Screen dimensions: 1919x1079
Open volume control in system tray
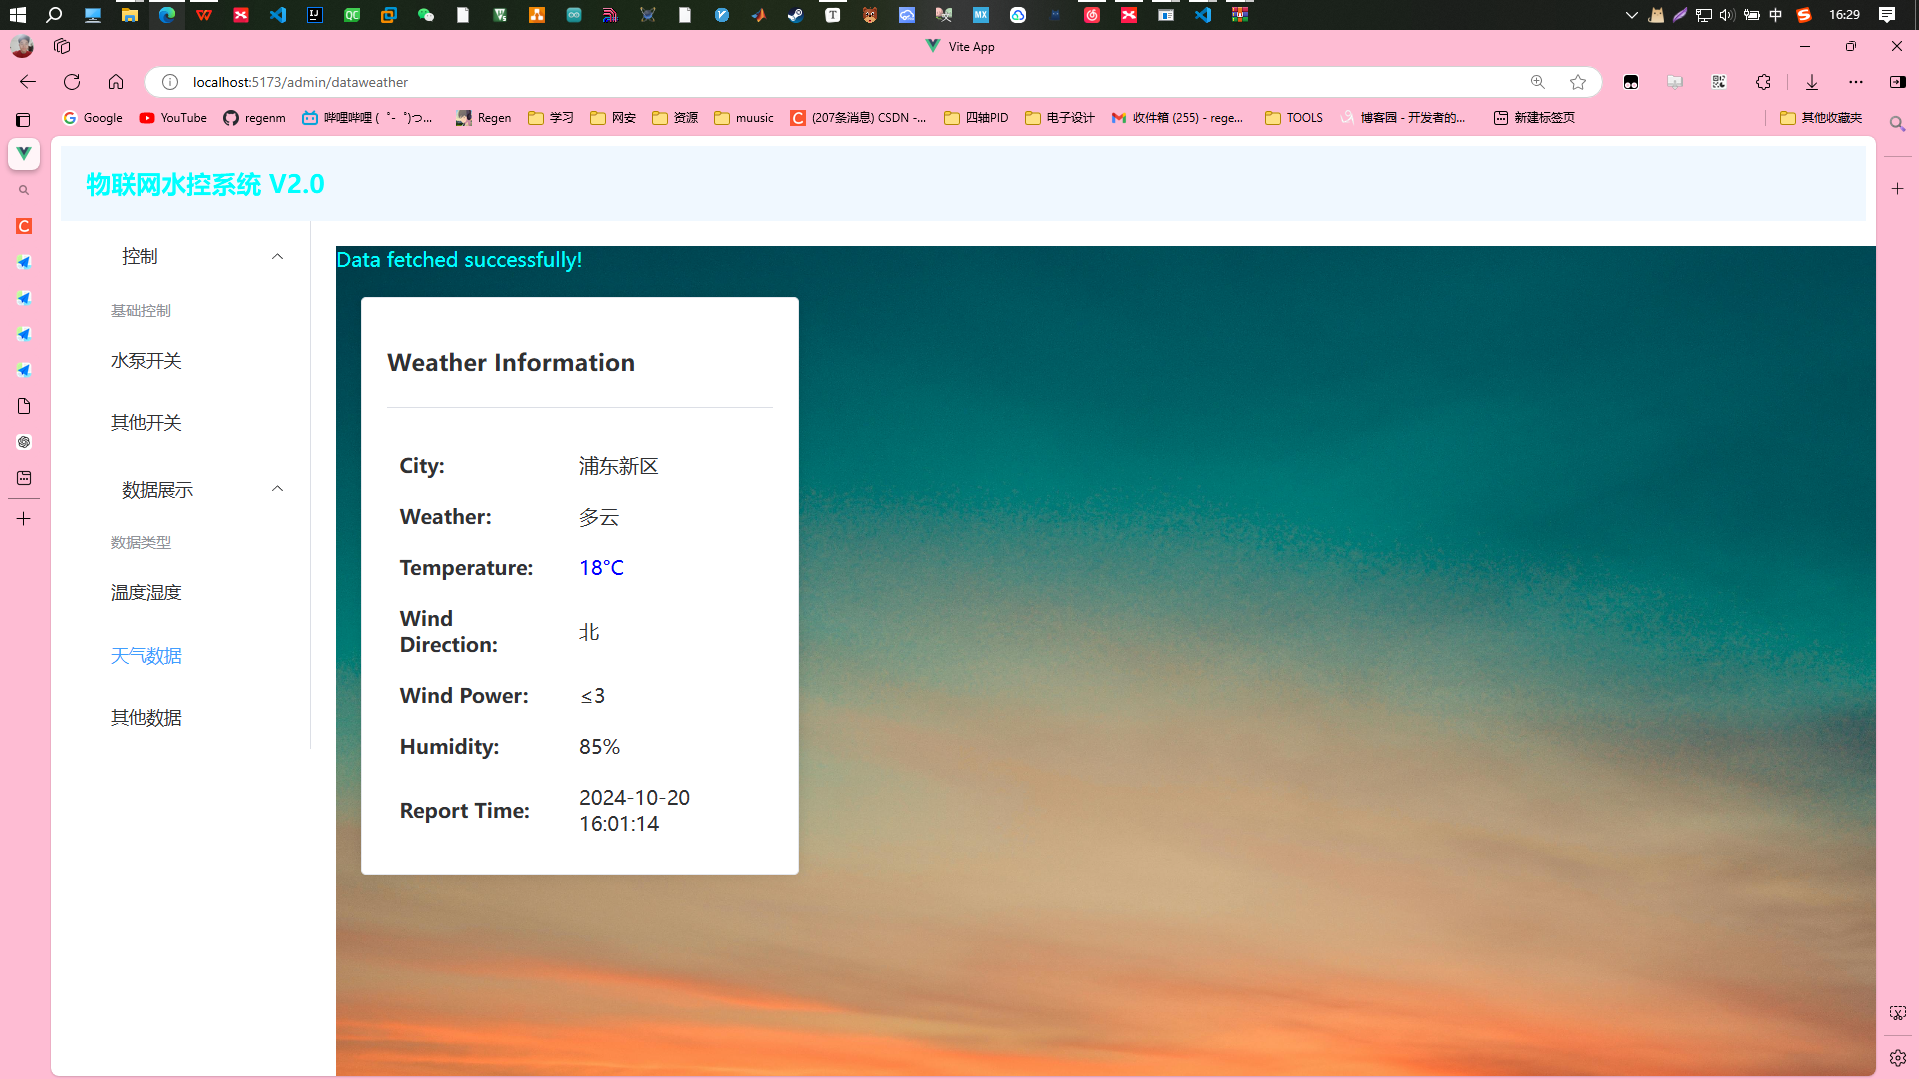(1727, 15)
